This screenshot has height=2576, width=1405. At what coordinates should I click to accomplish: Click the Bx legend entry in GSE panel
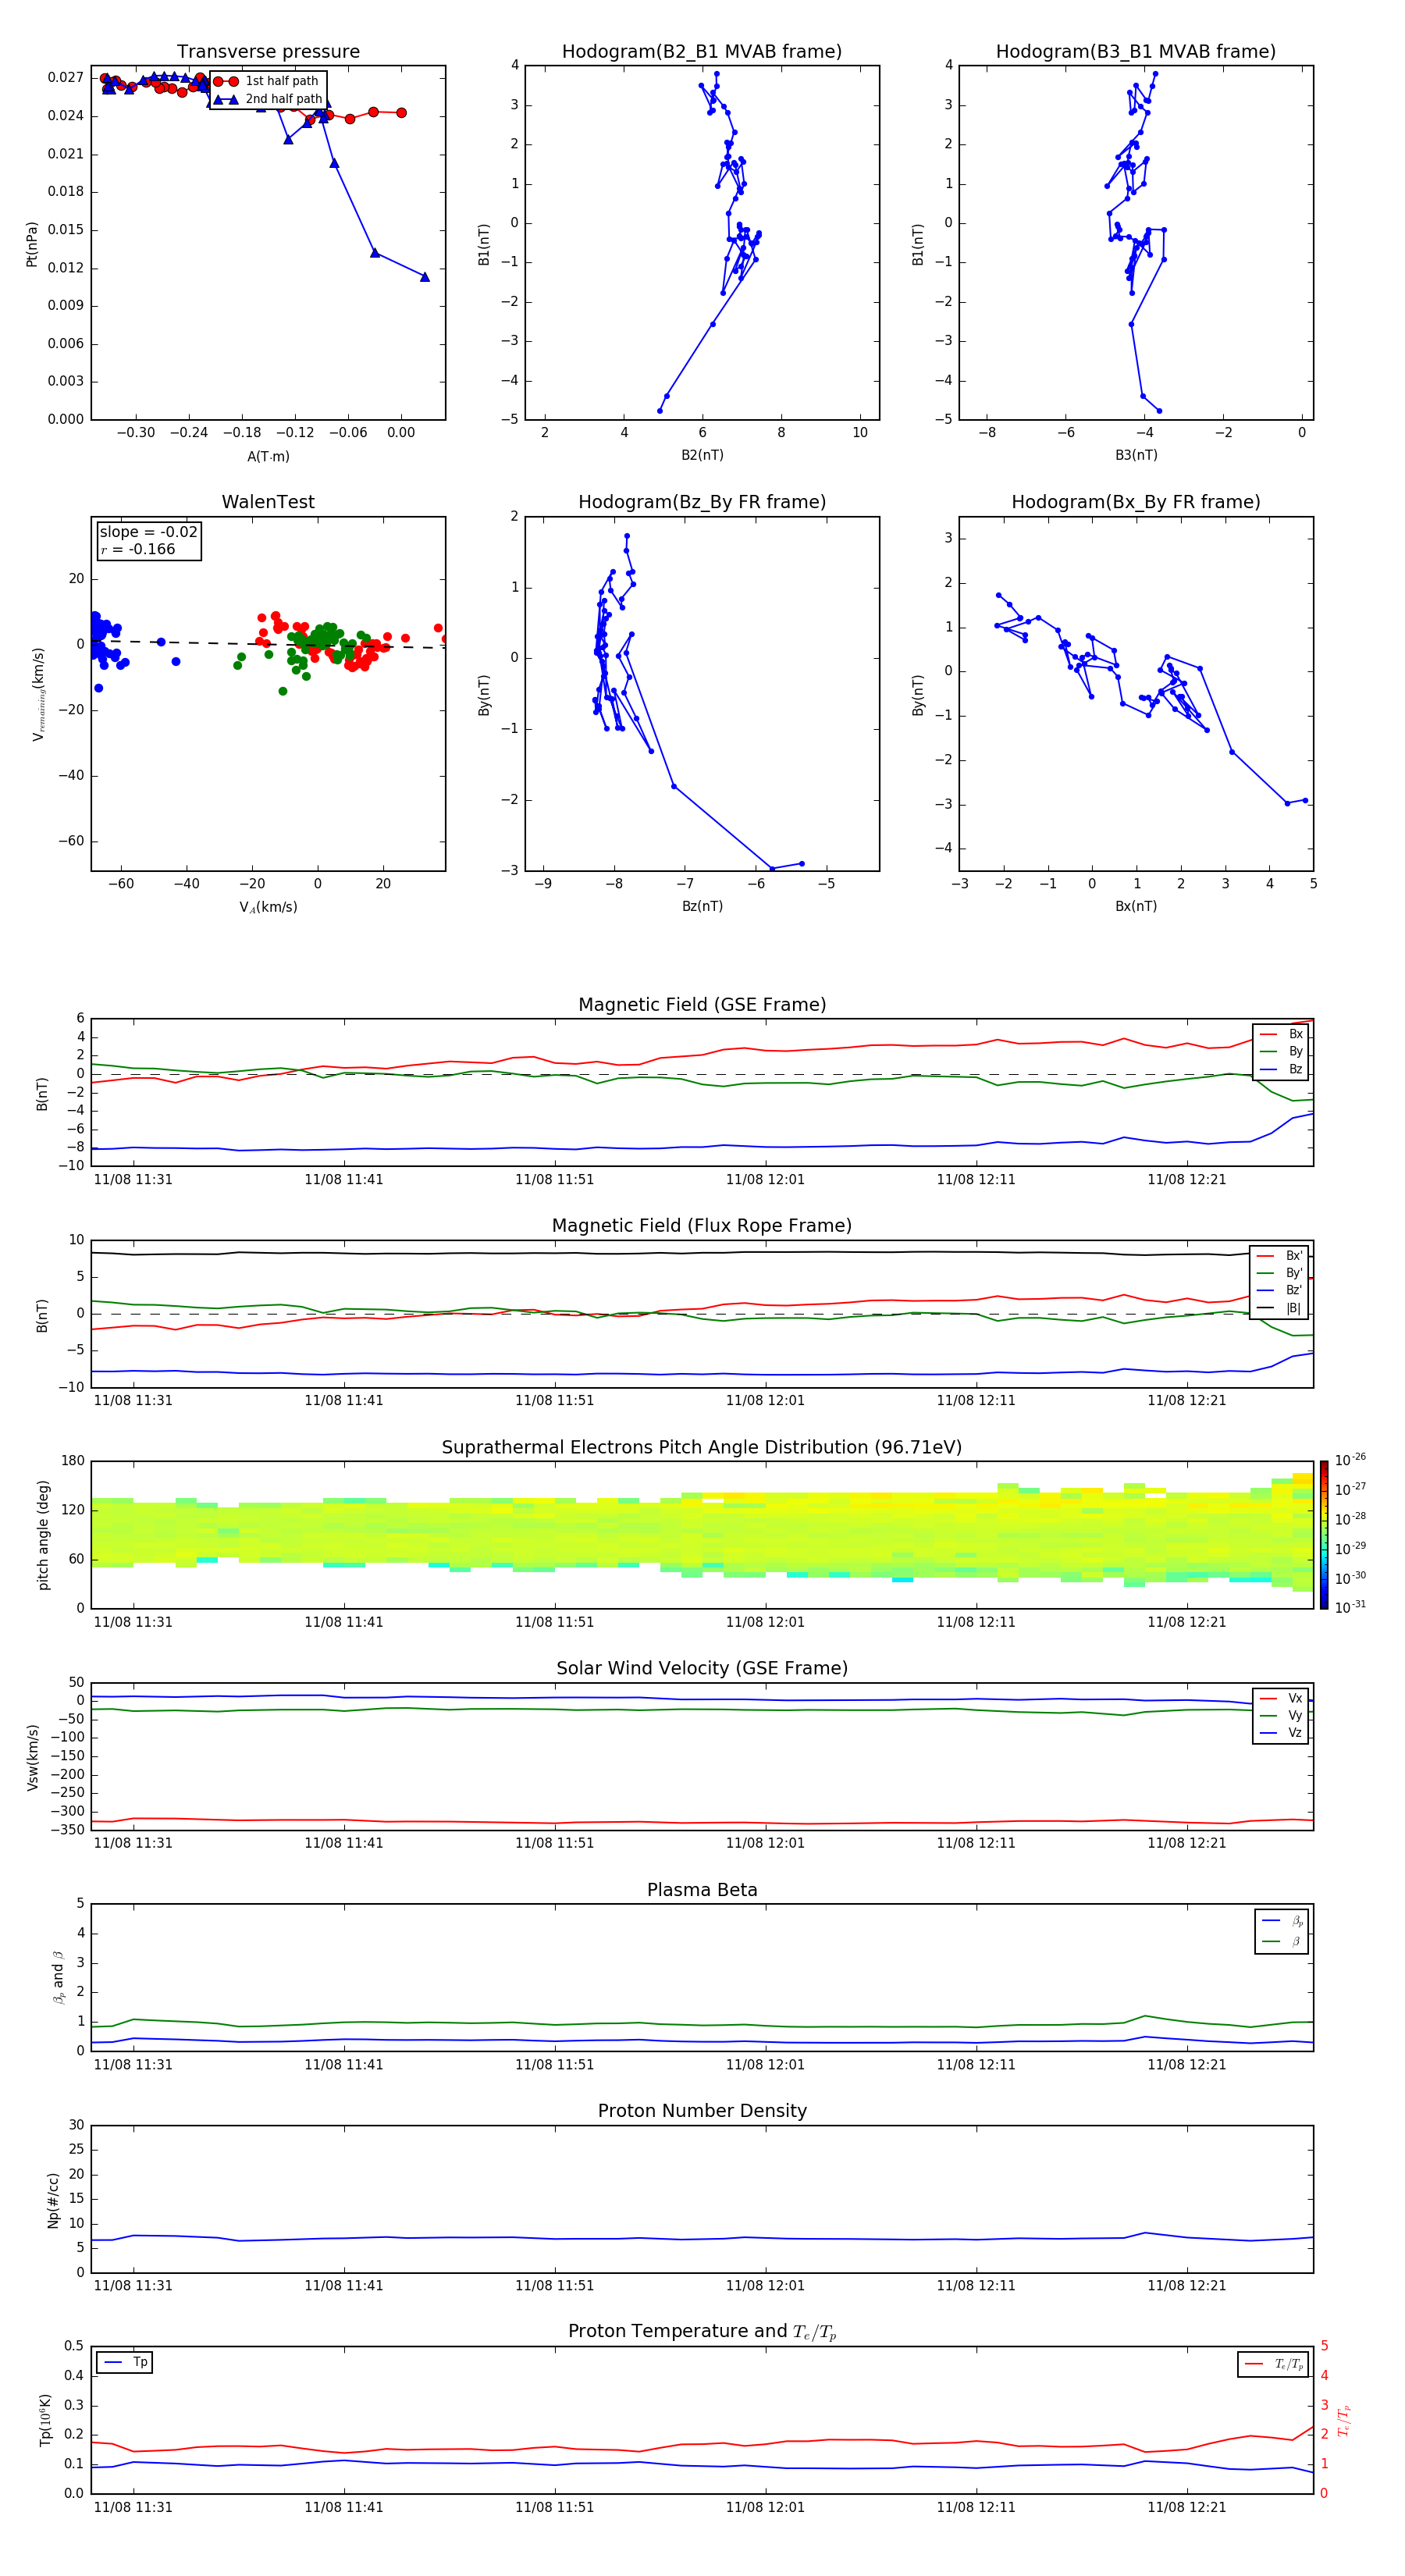point(1281,1035)
